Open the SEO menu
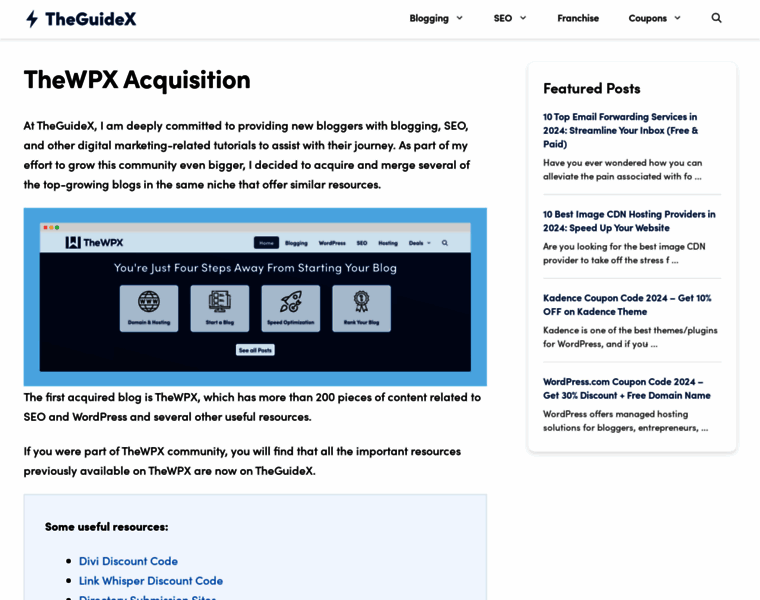760x600 pixels. pos(503,18)
